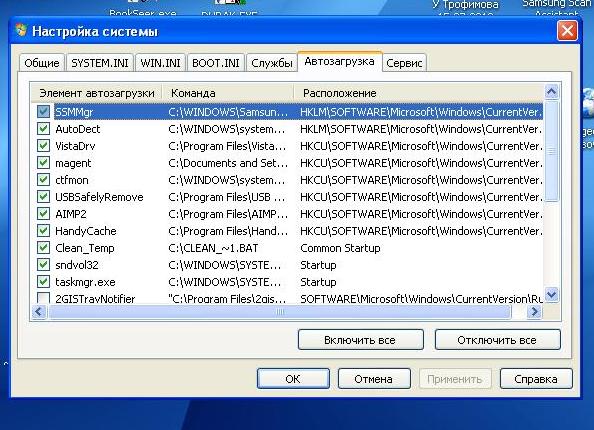Click the Отключить все button
Image resolution: width=594 pixels, height=430 pixels.
pos(497,340)
